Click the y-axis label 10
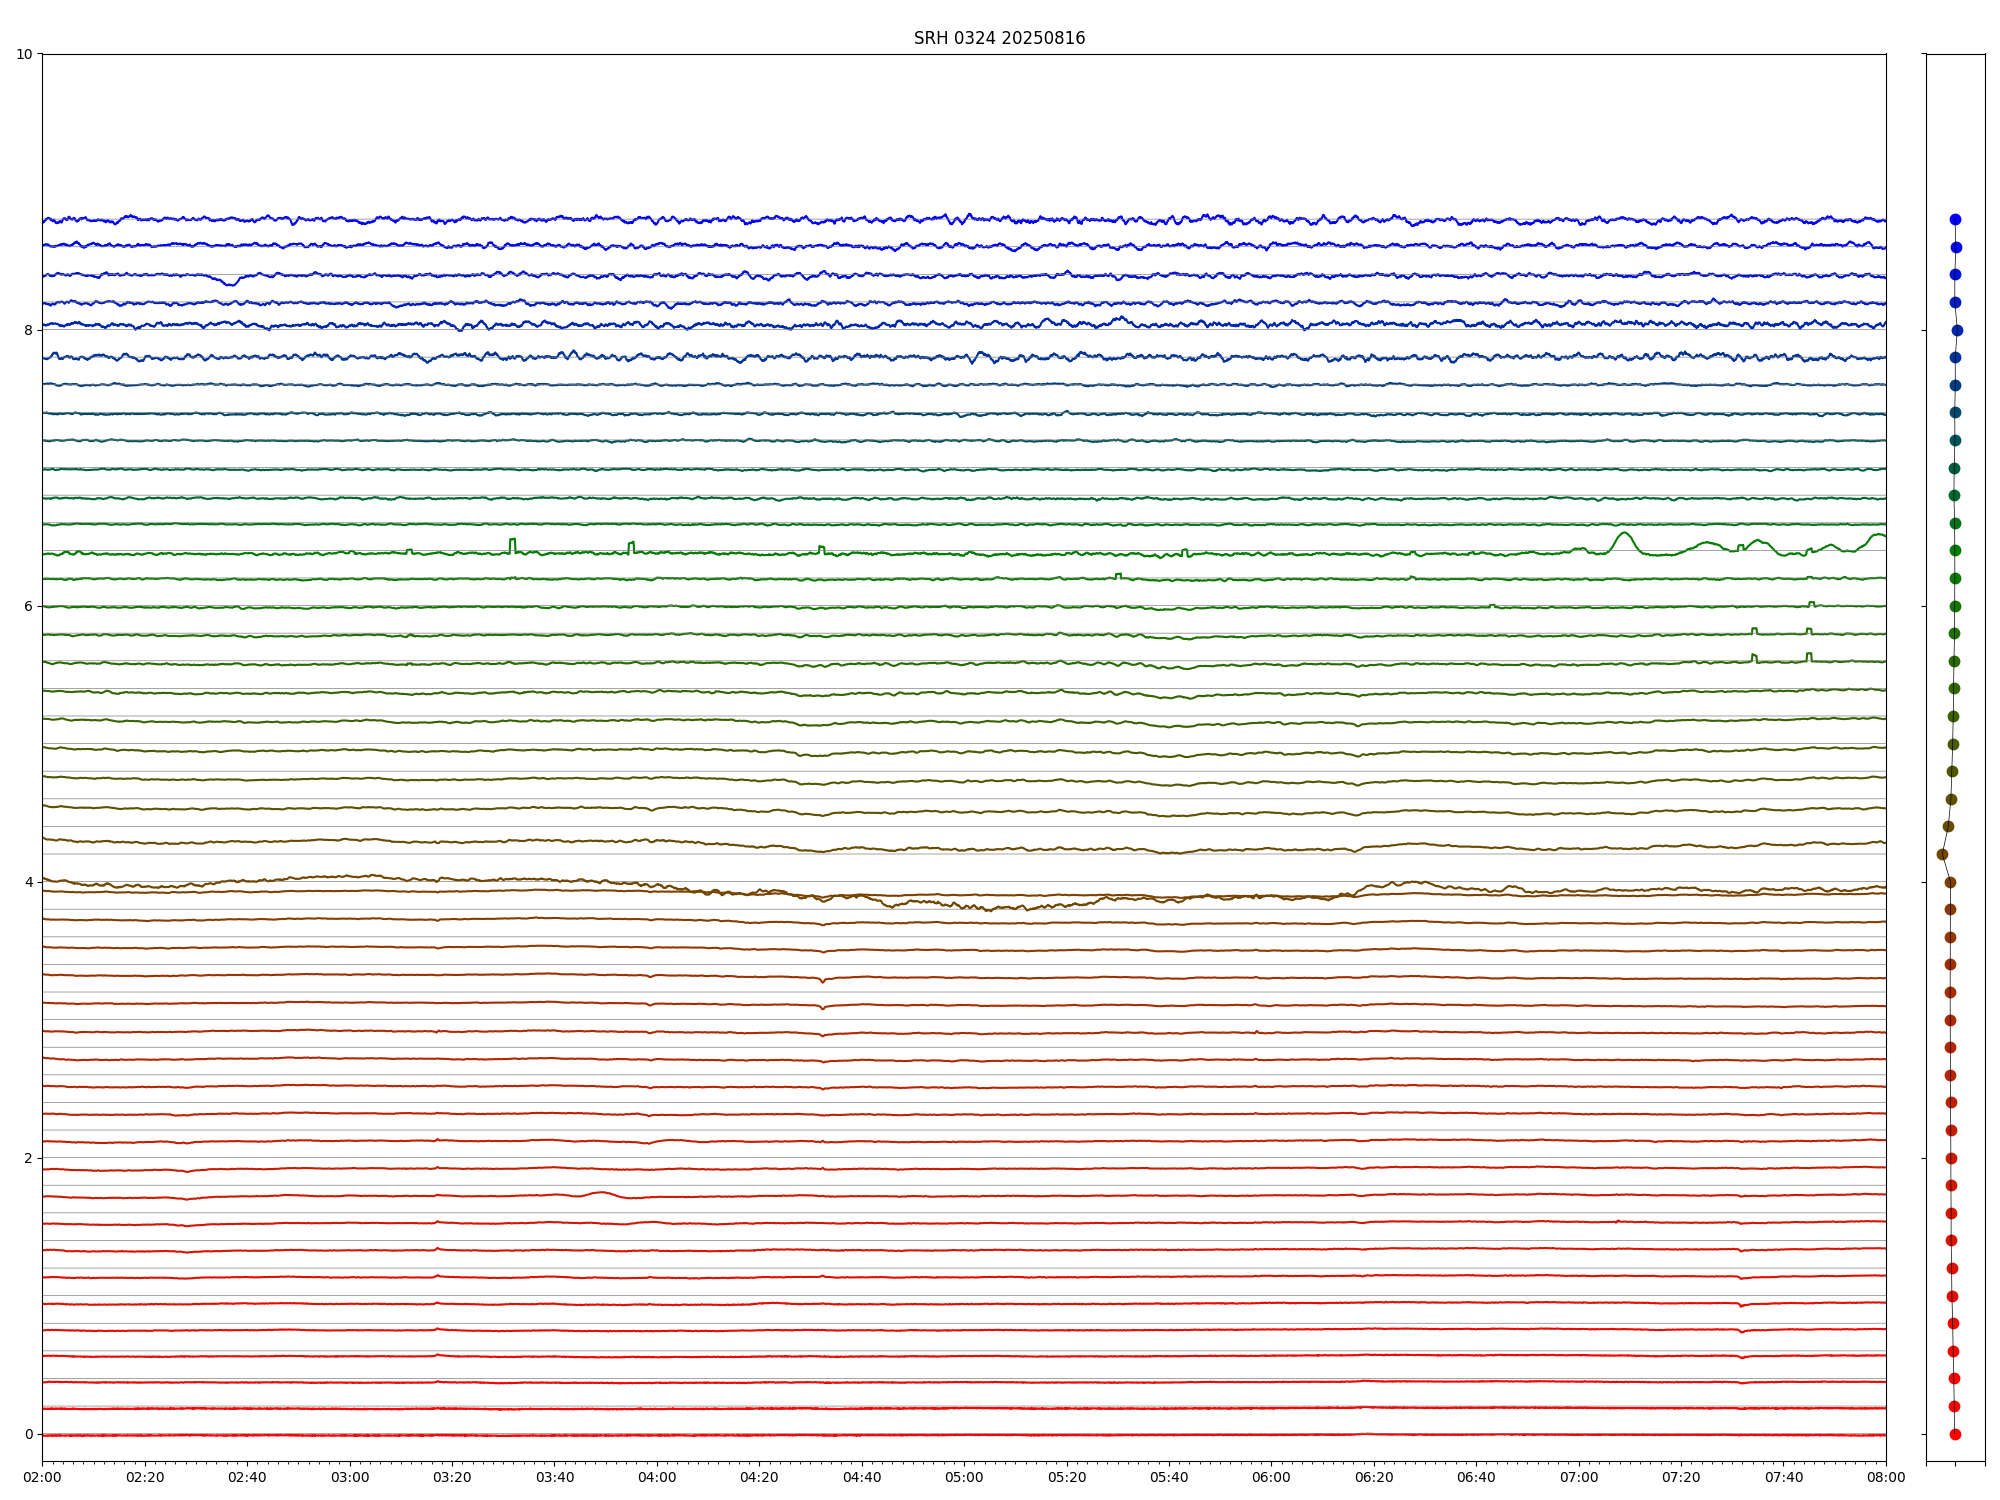 [24, 54]
